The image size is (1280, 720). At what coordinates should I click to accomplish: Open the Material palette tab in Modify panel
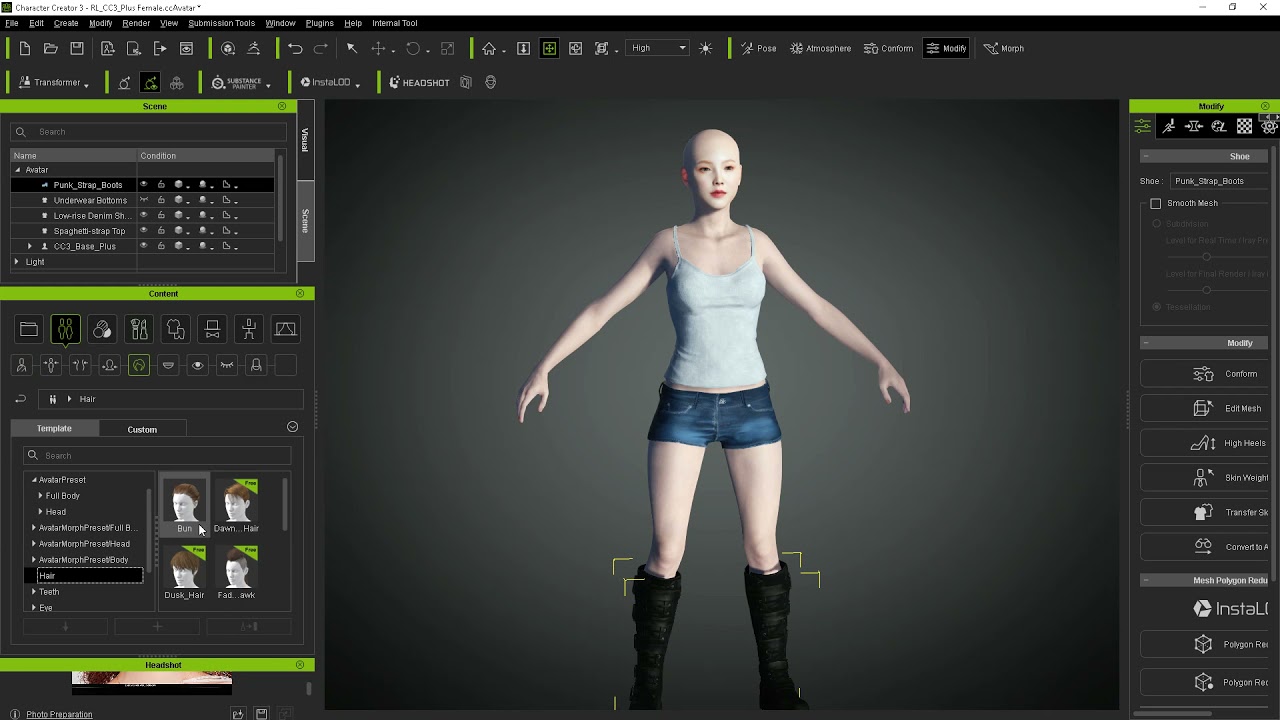1219,126
